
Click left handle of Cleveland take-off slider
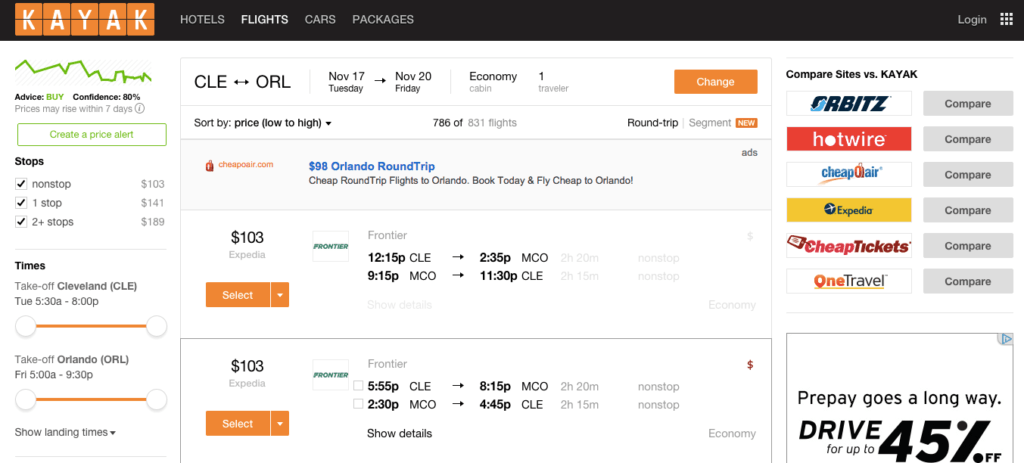click(x=25, y=326)
